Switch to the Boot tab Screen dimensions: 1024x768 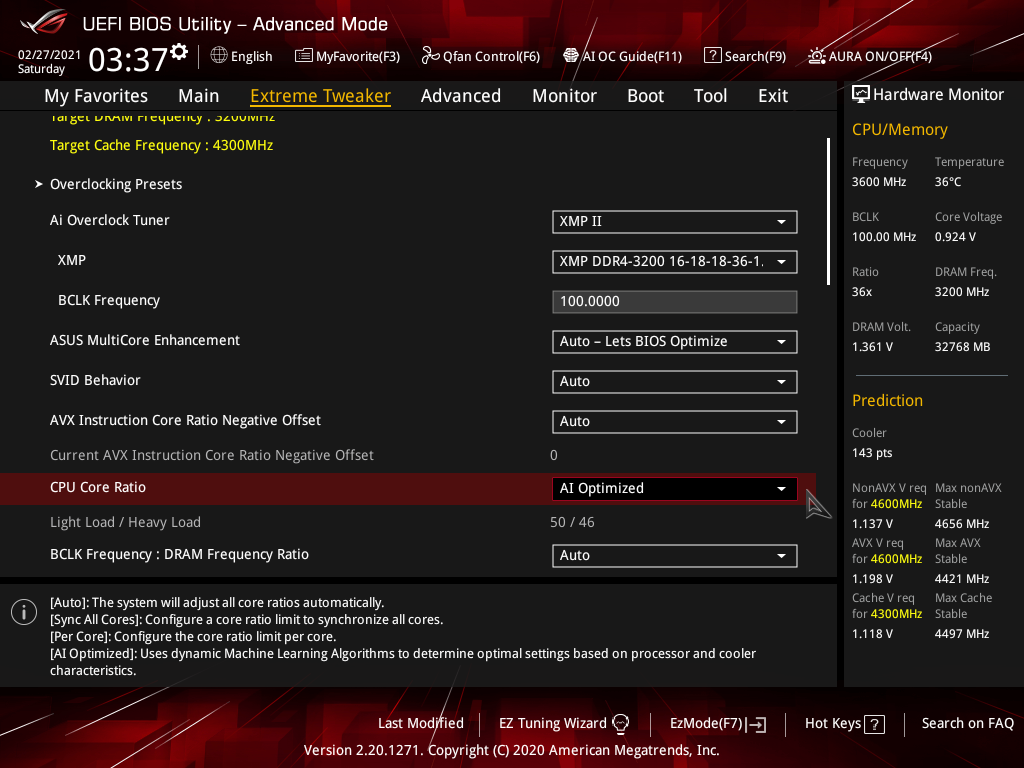[645, 96]
